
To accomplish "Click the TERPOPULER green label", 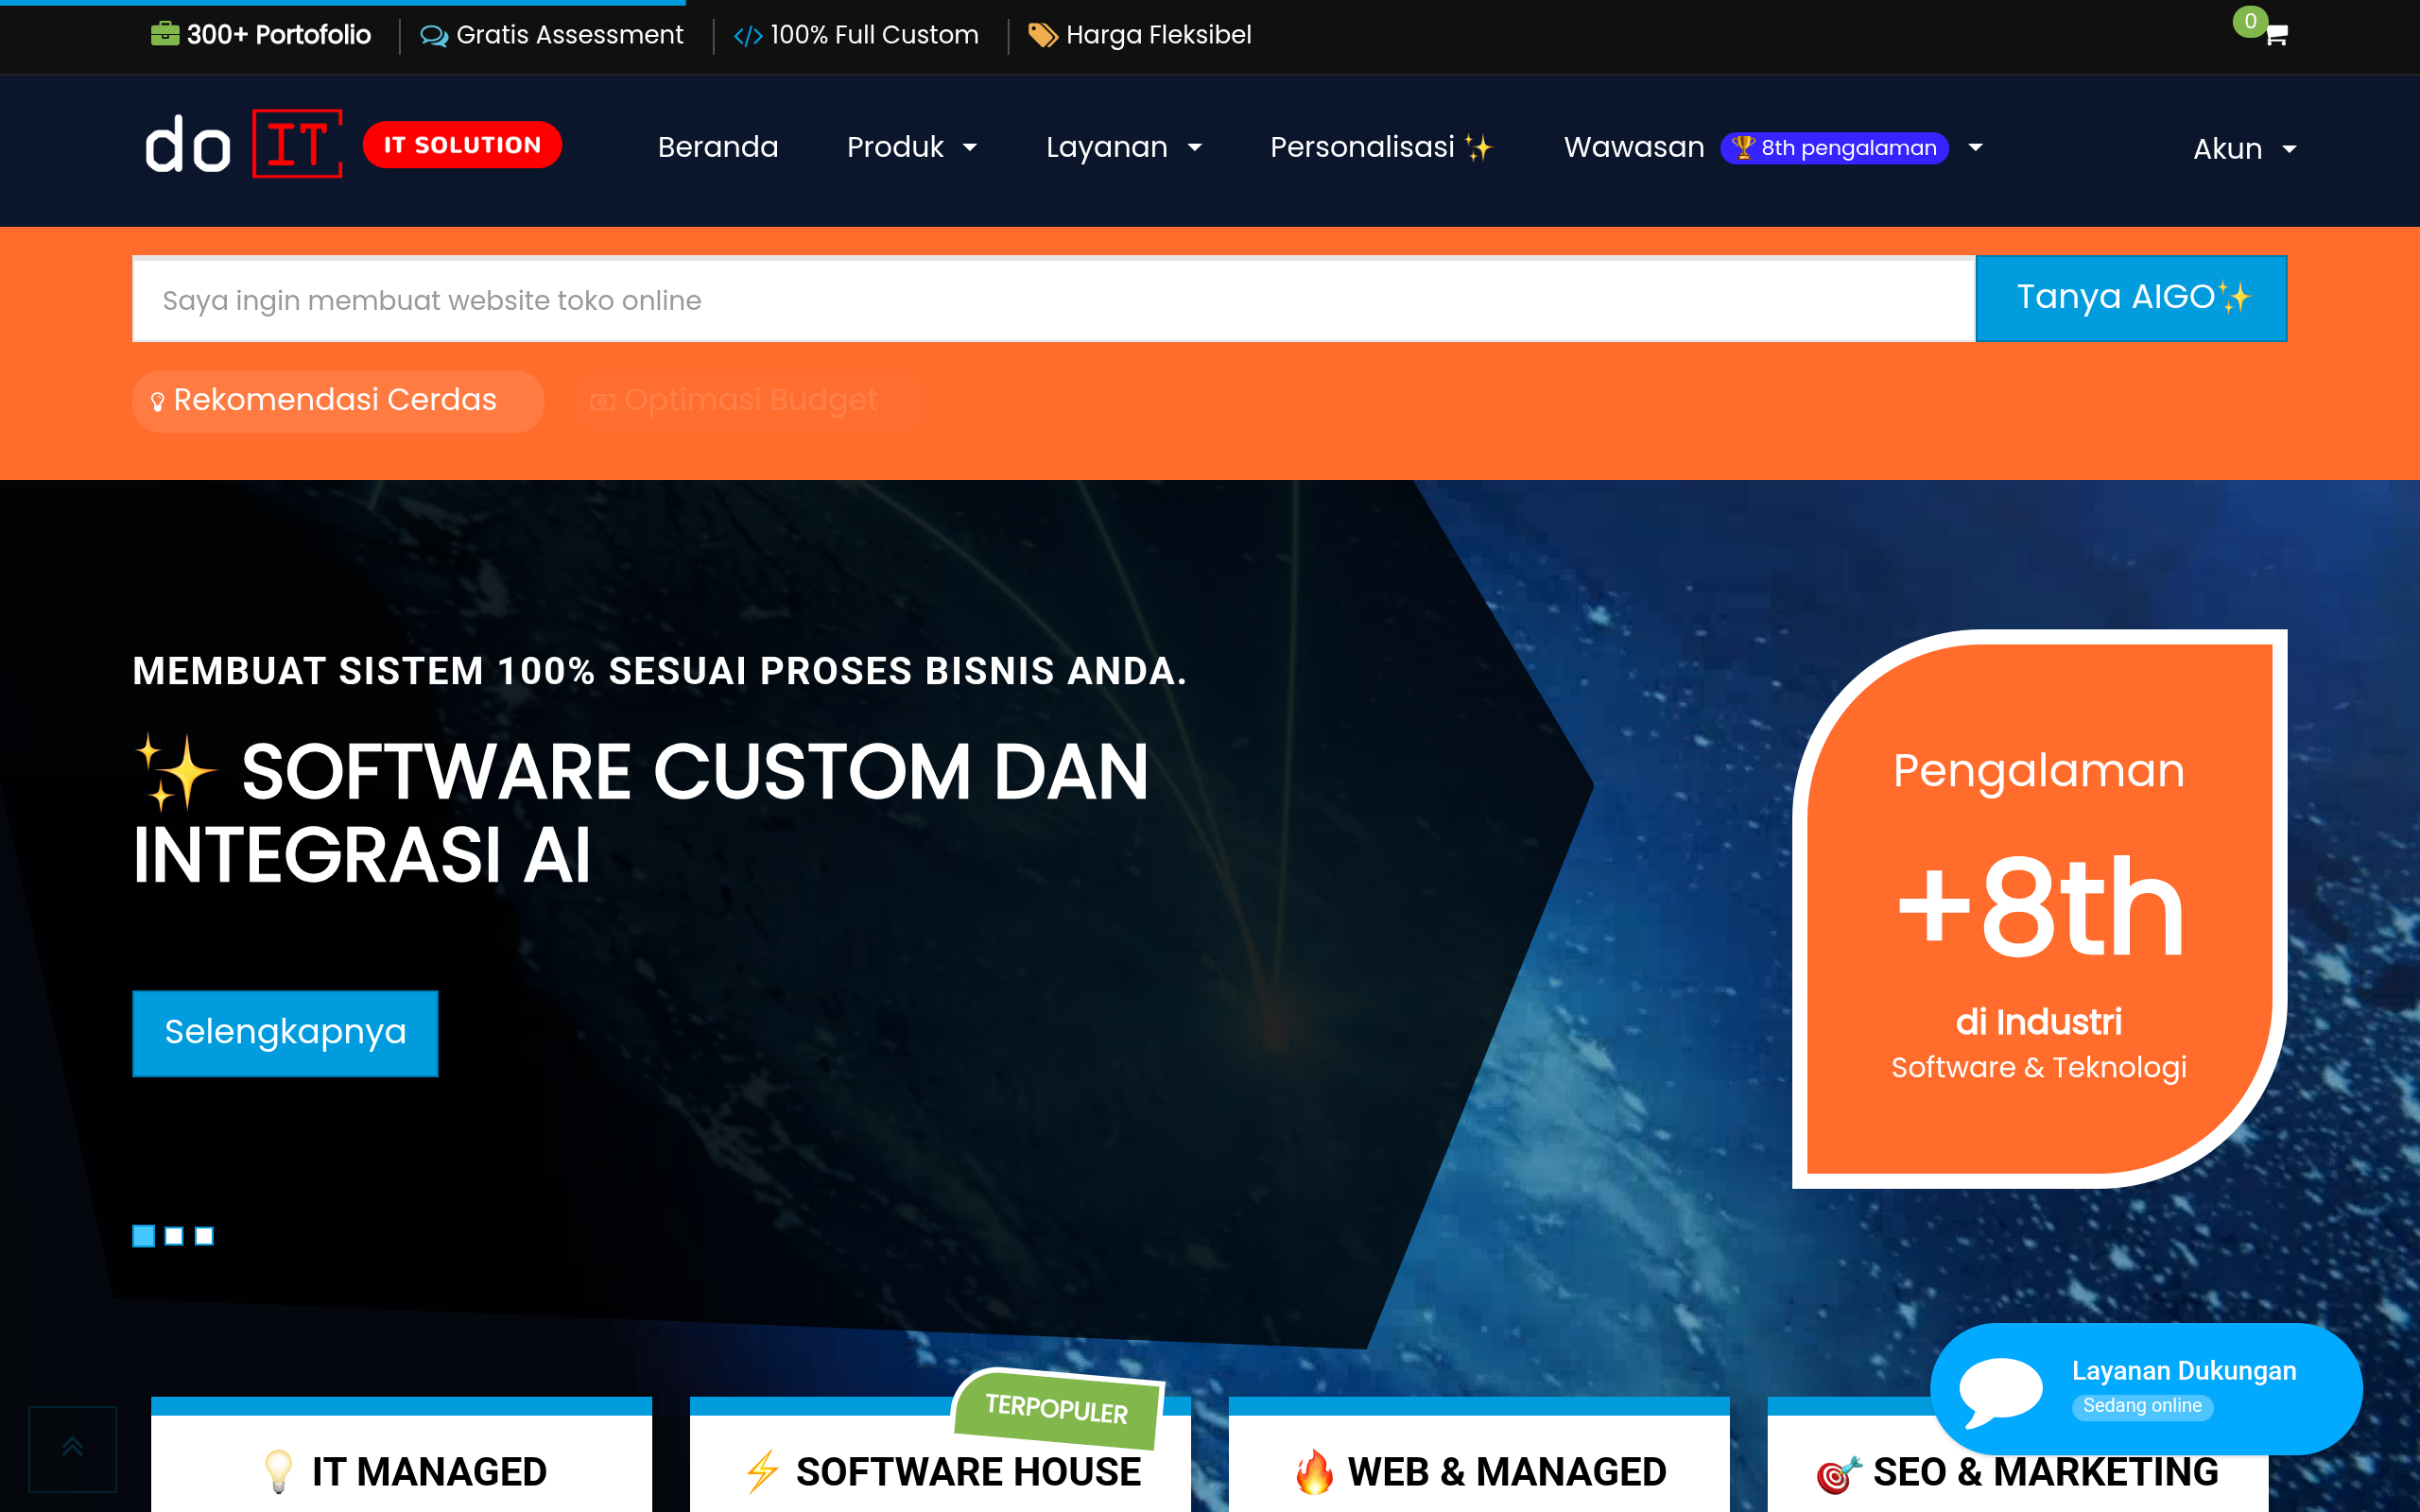I will 1057,1409.
